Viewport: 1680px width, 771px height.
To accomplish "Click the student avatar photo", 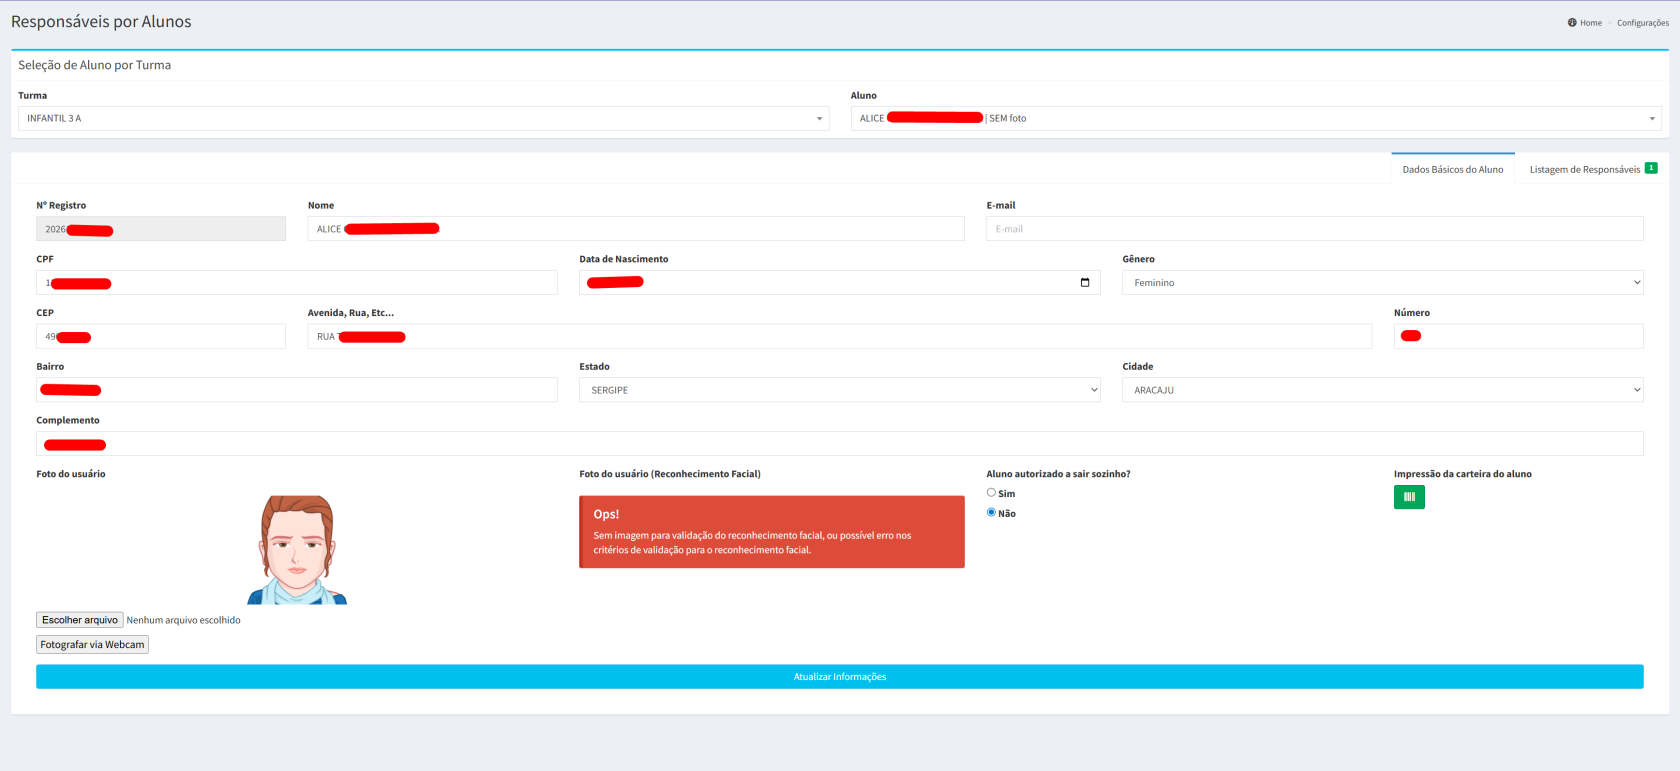I will coord(297,550).
